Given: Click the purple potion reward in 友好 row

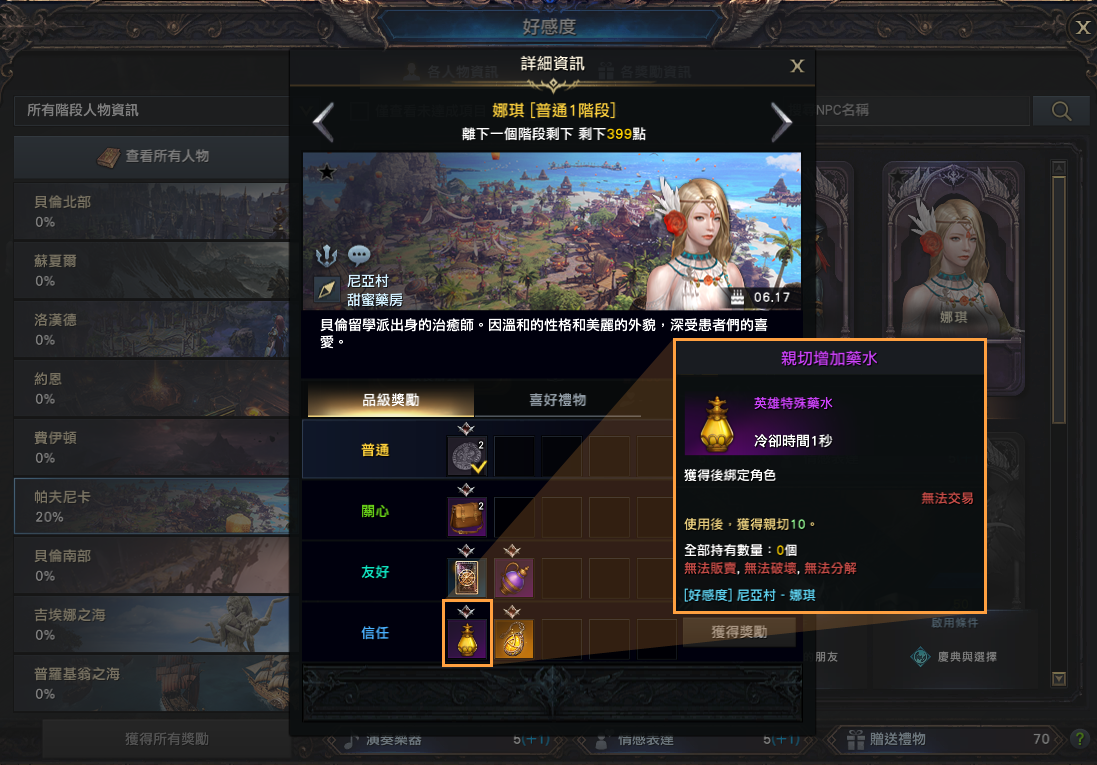Looking at the screenshot, I should point(514,577).
